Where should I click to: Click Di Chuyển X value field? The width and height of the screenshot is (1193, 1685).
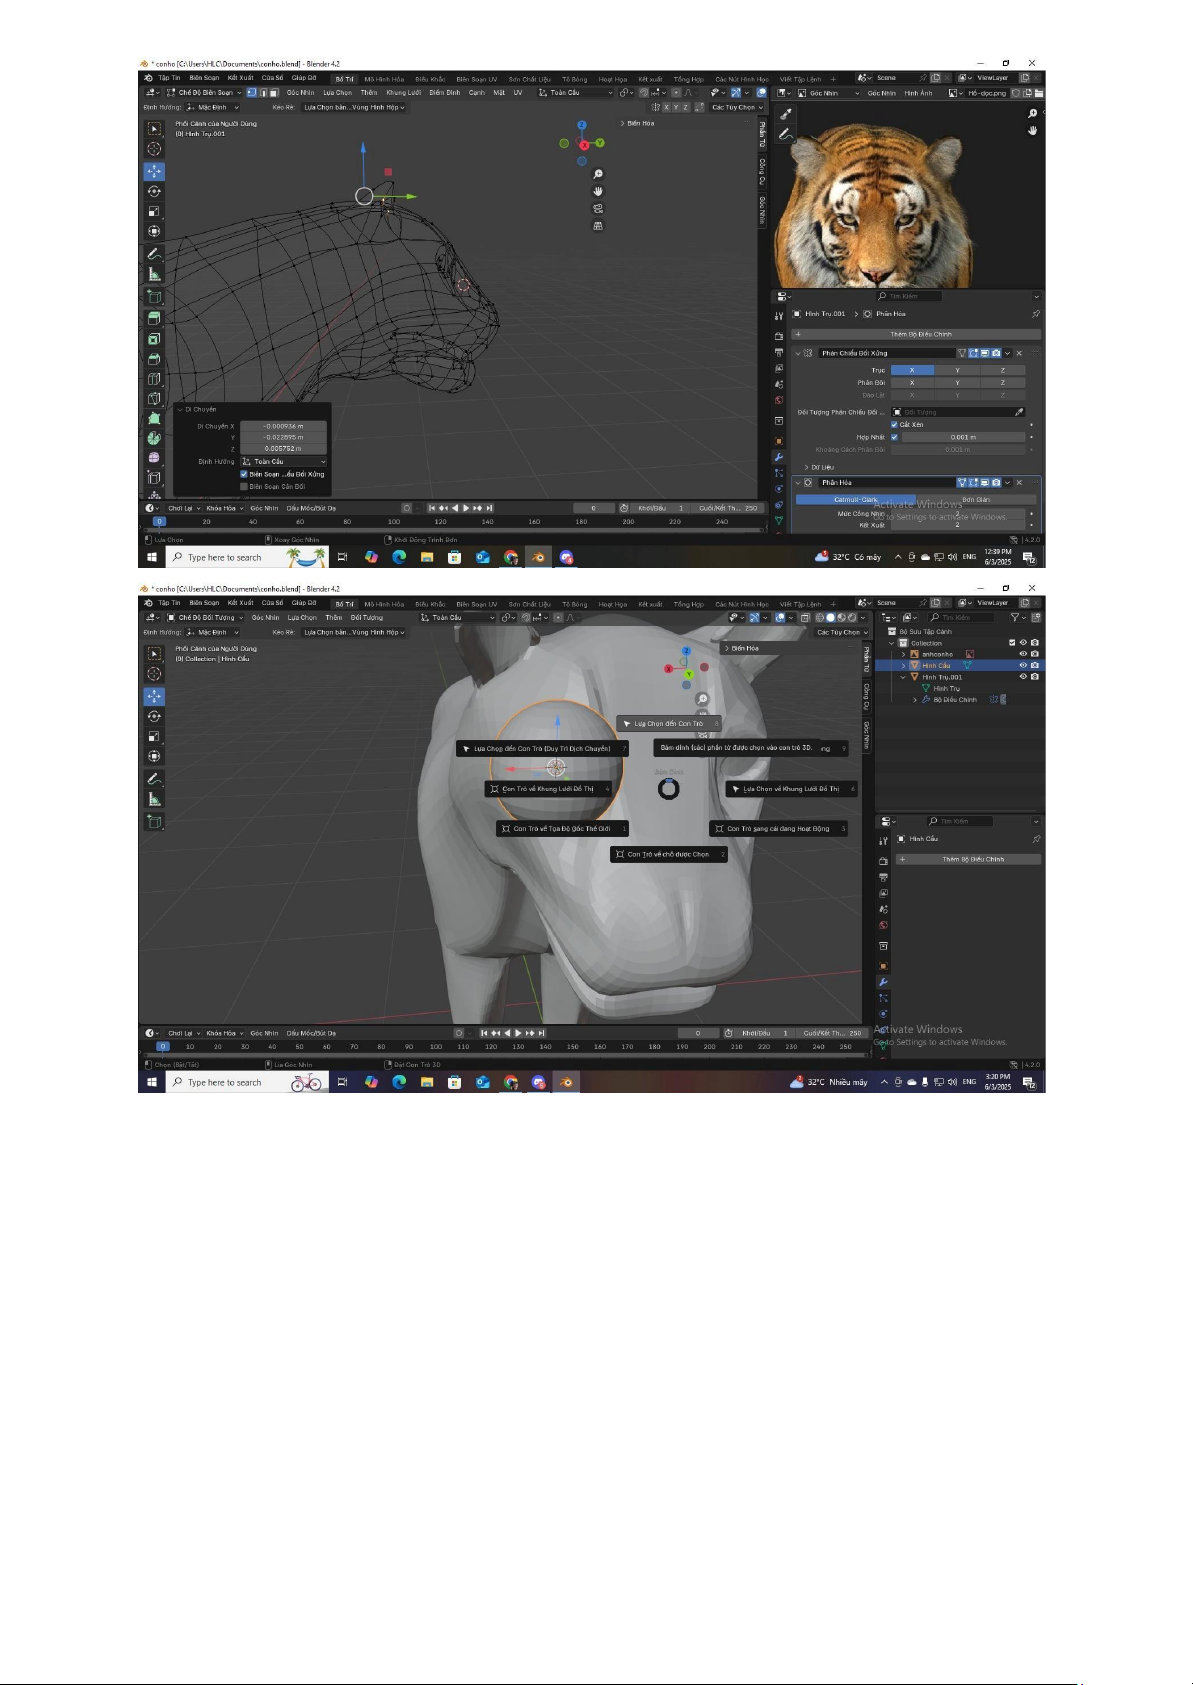pyautogui.click(x=283, y=426)
